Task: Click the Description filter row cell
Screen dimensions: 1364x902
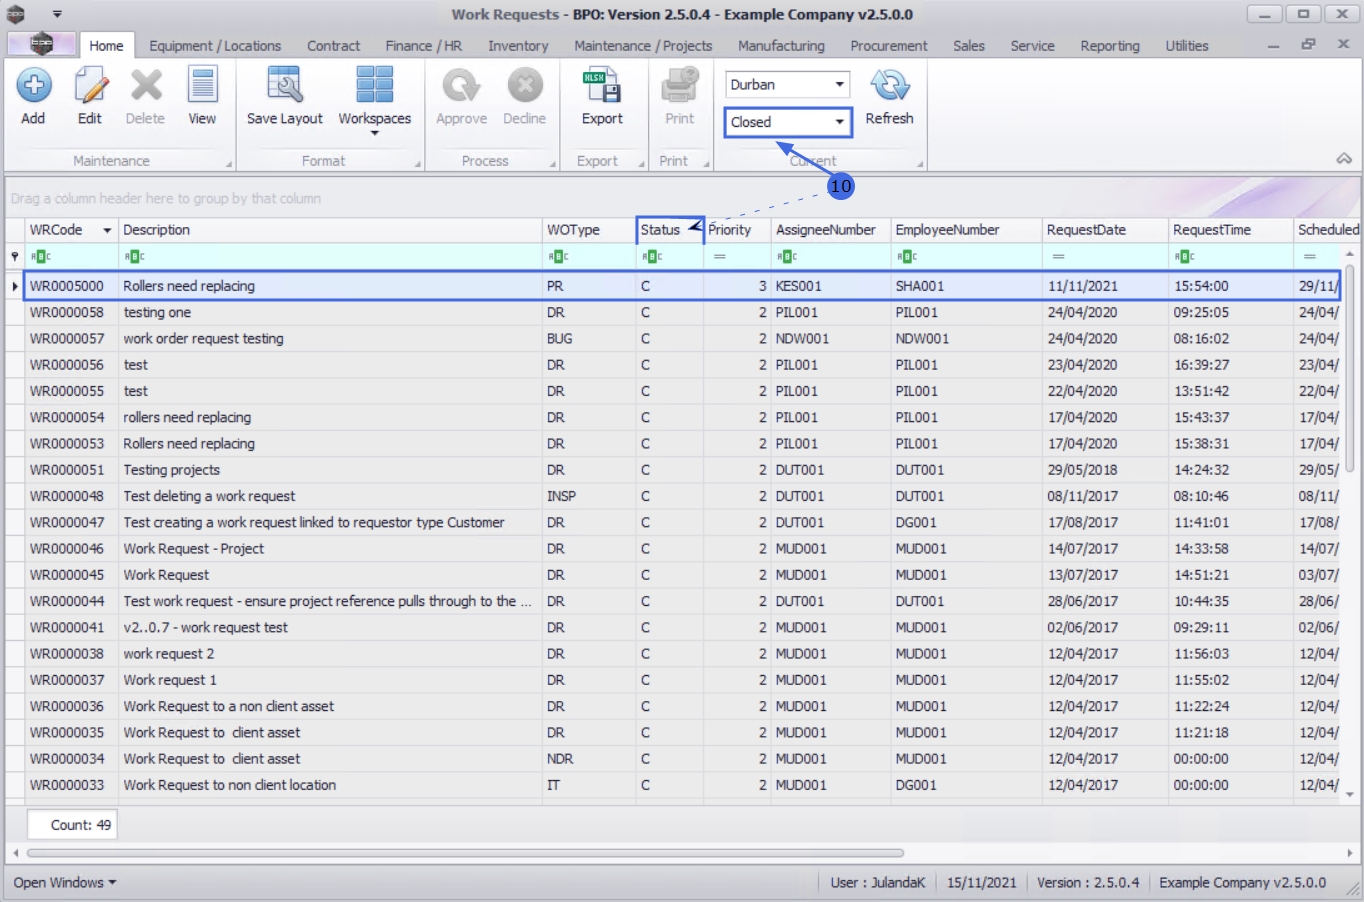Action: (x=330, y=257)
